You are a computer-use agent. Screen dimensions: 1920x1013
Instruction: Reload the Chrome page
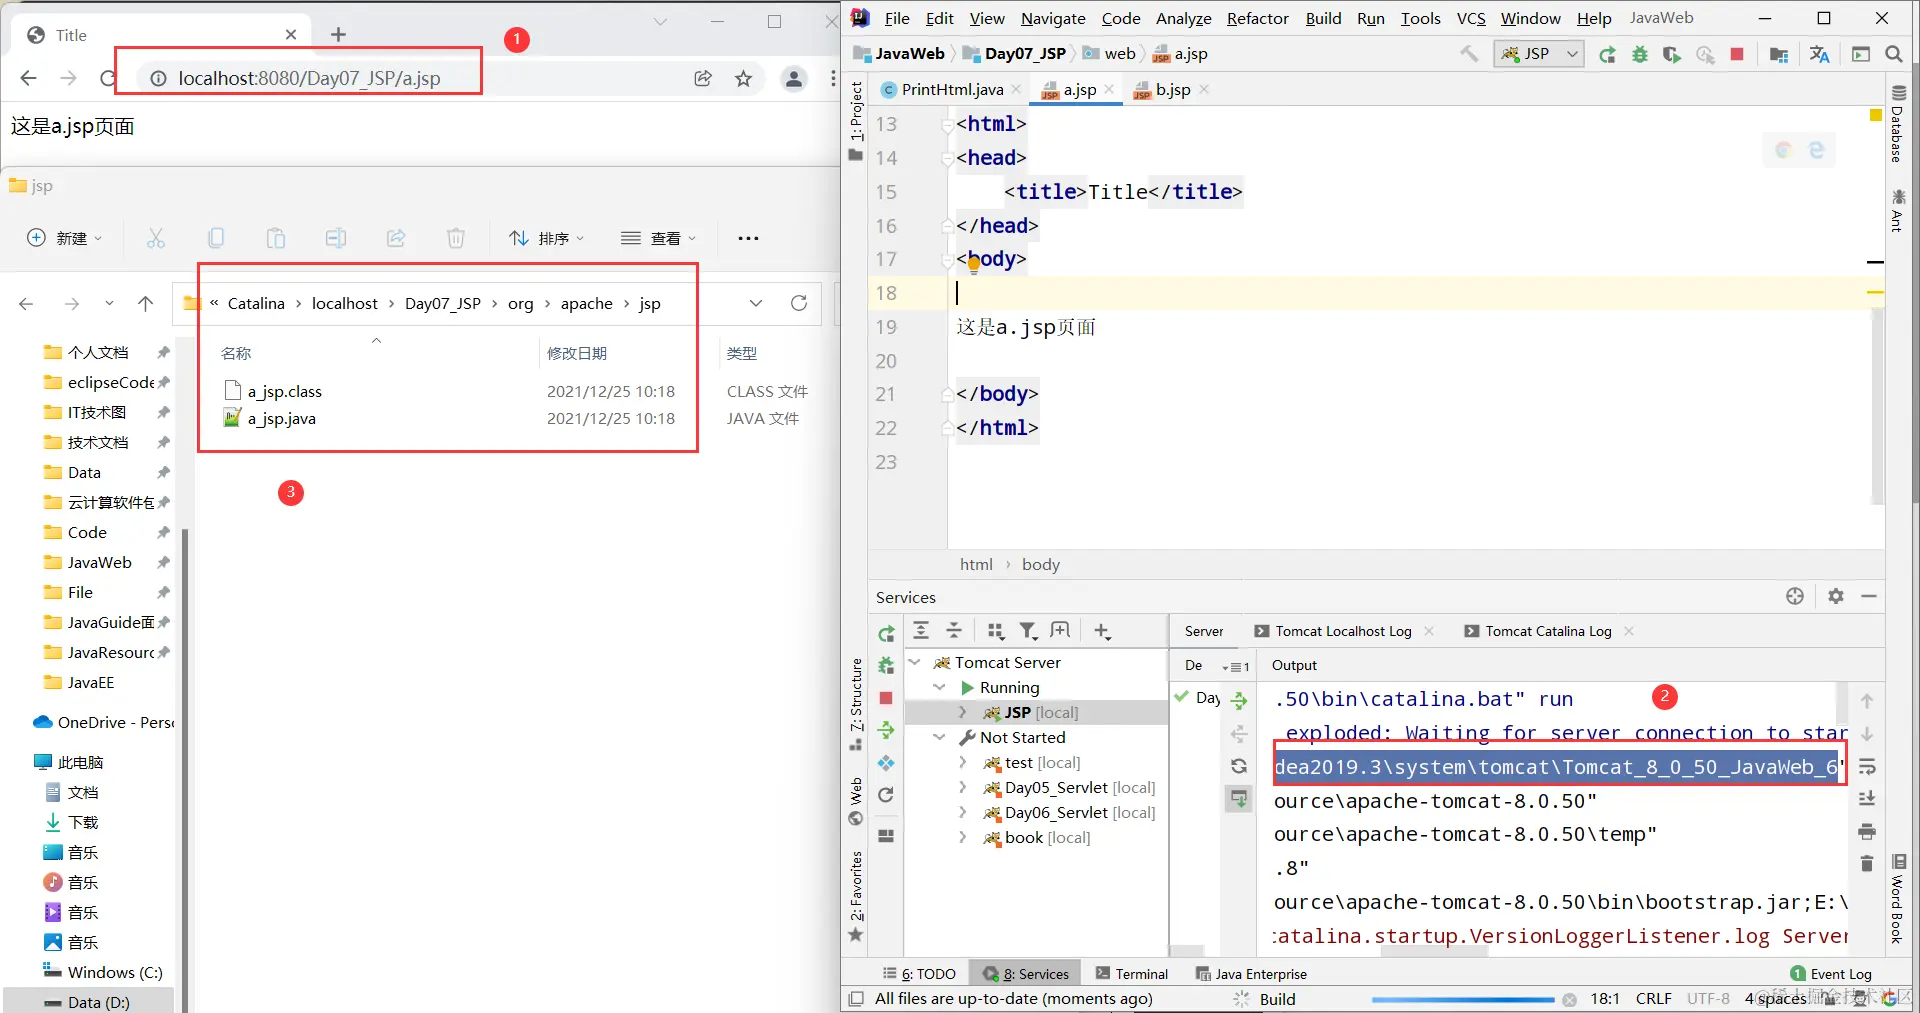point(108,78)
